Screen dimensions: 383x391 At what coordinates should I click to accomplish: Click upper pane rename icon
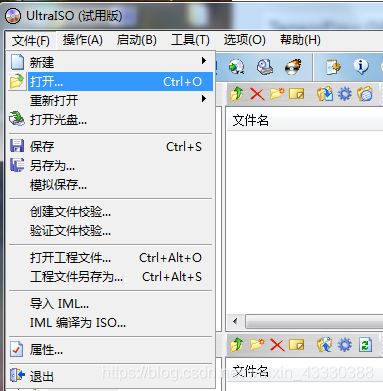pos(297,94)
